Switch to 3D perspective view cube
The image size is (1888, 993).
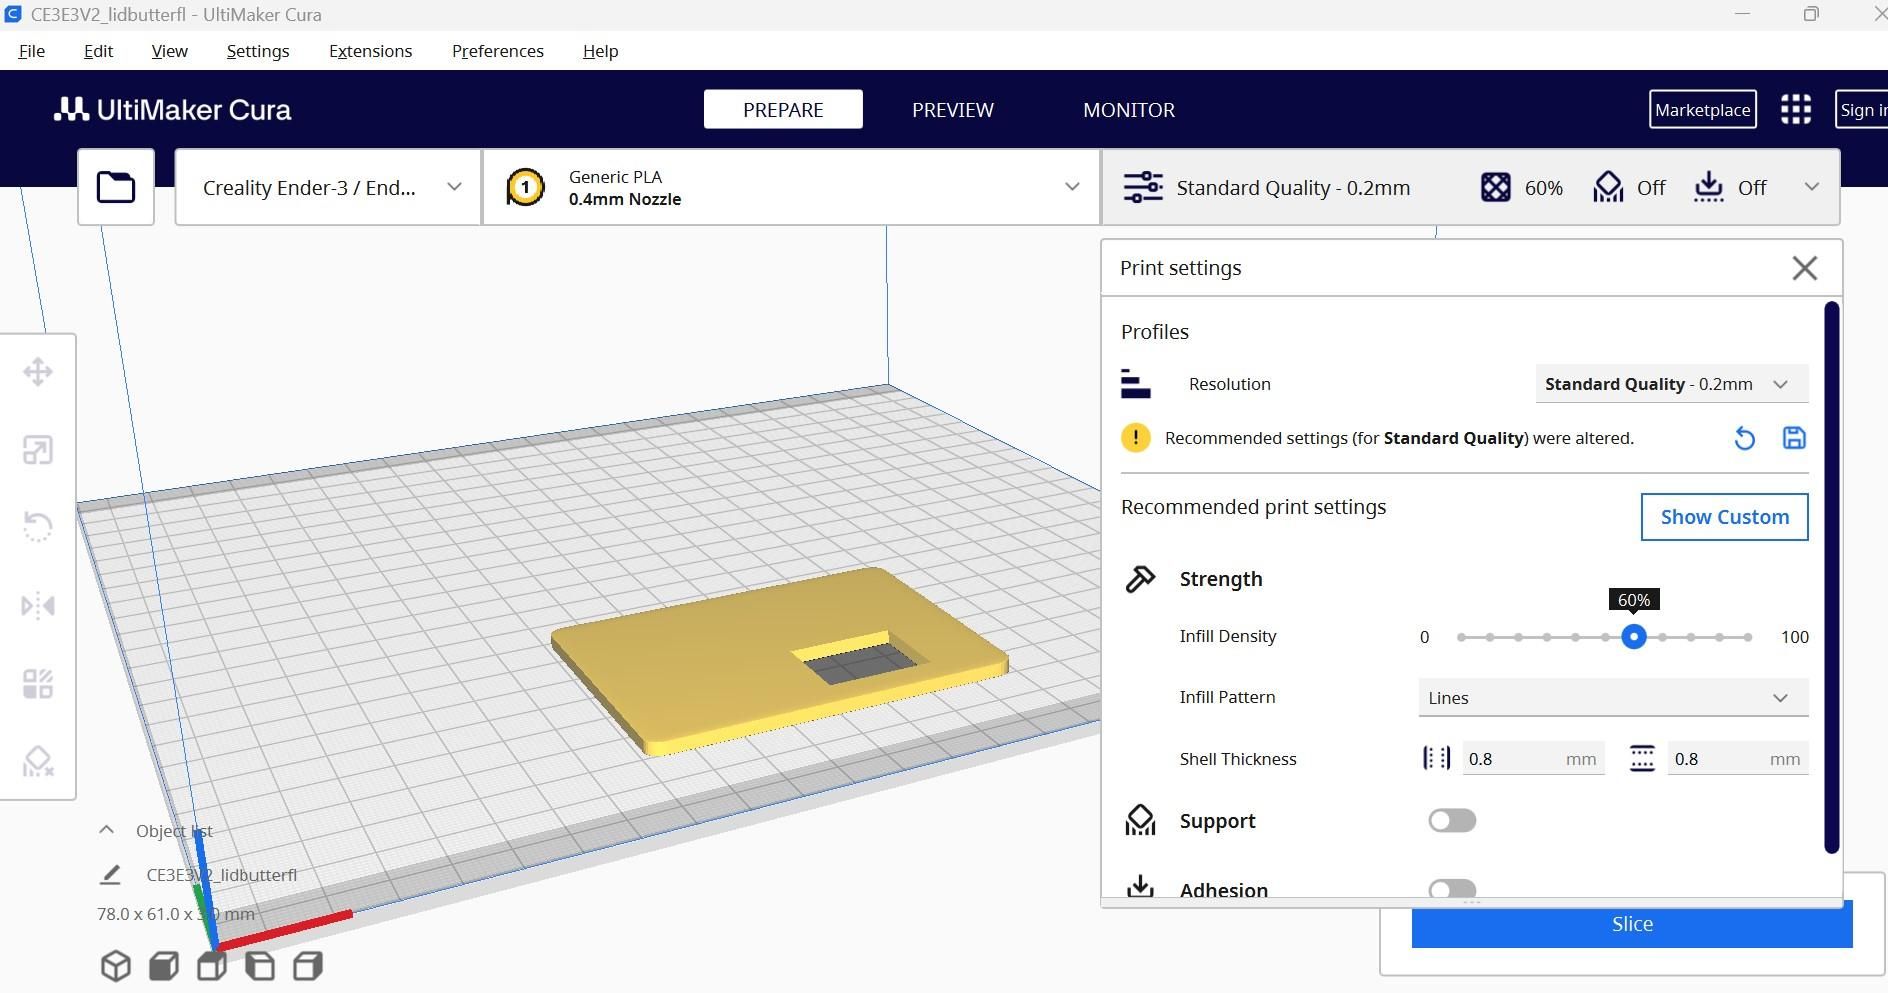[116, 966]
